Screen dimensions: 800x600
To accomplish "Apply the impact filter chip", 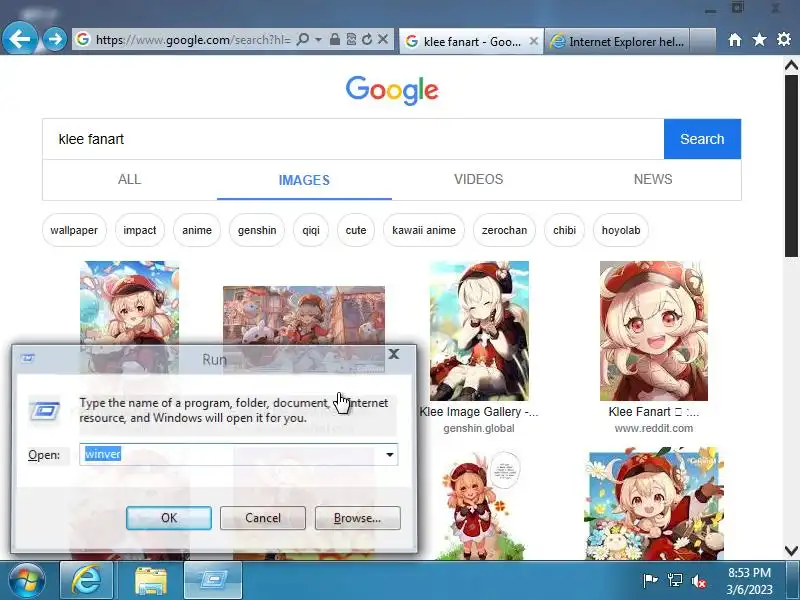I will coord(140,230).
